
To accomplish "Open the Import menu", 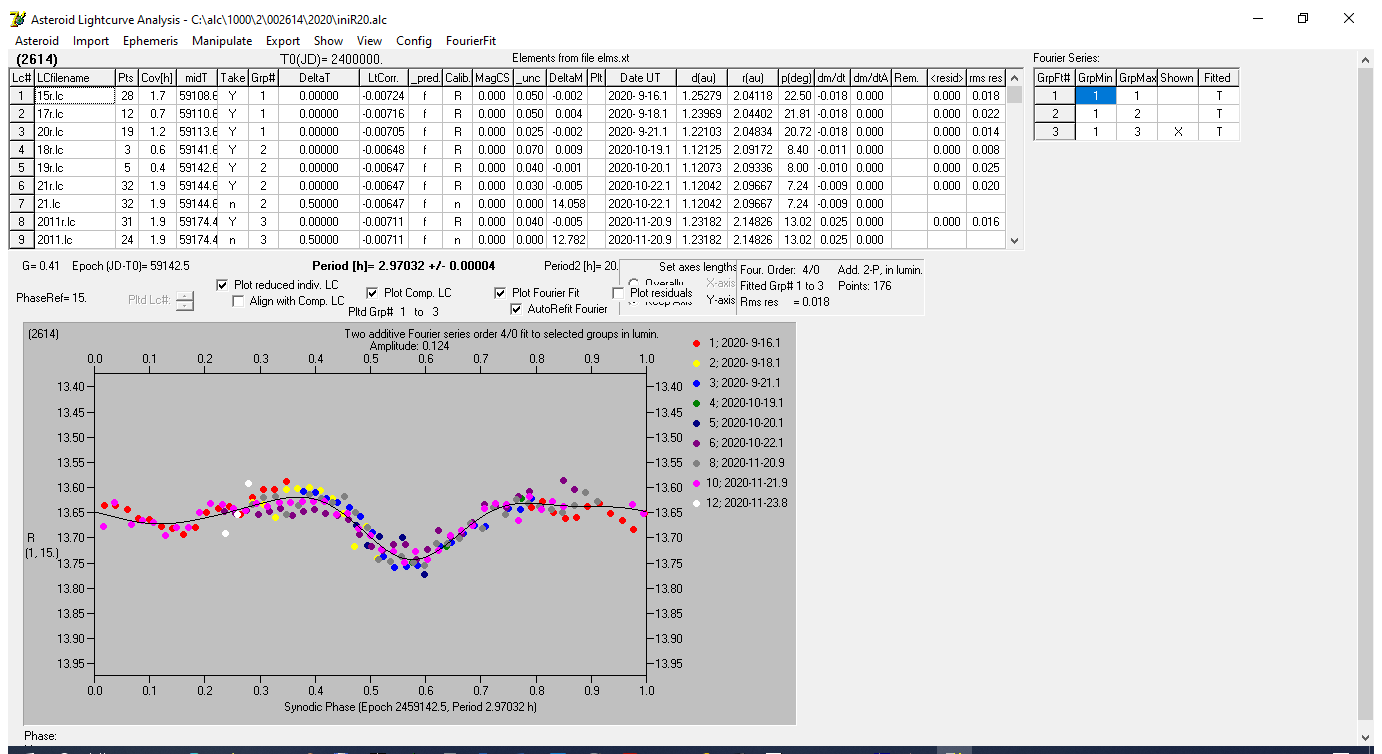I will (91, 41).
